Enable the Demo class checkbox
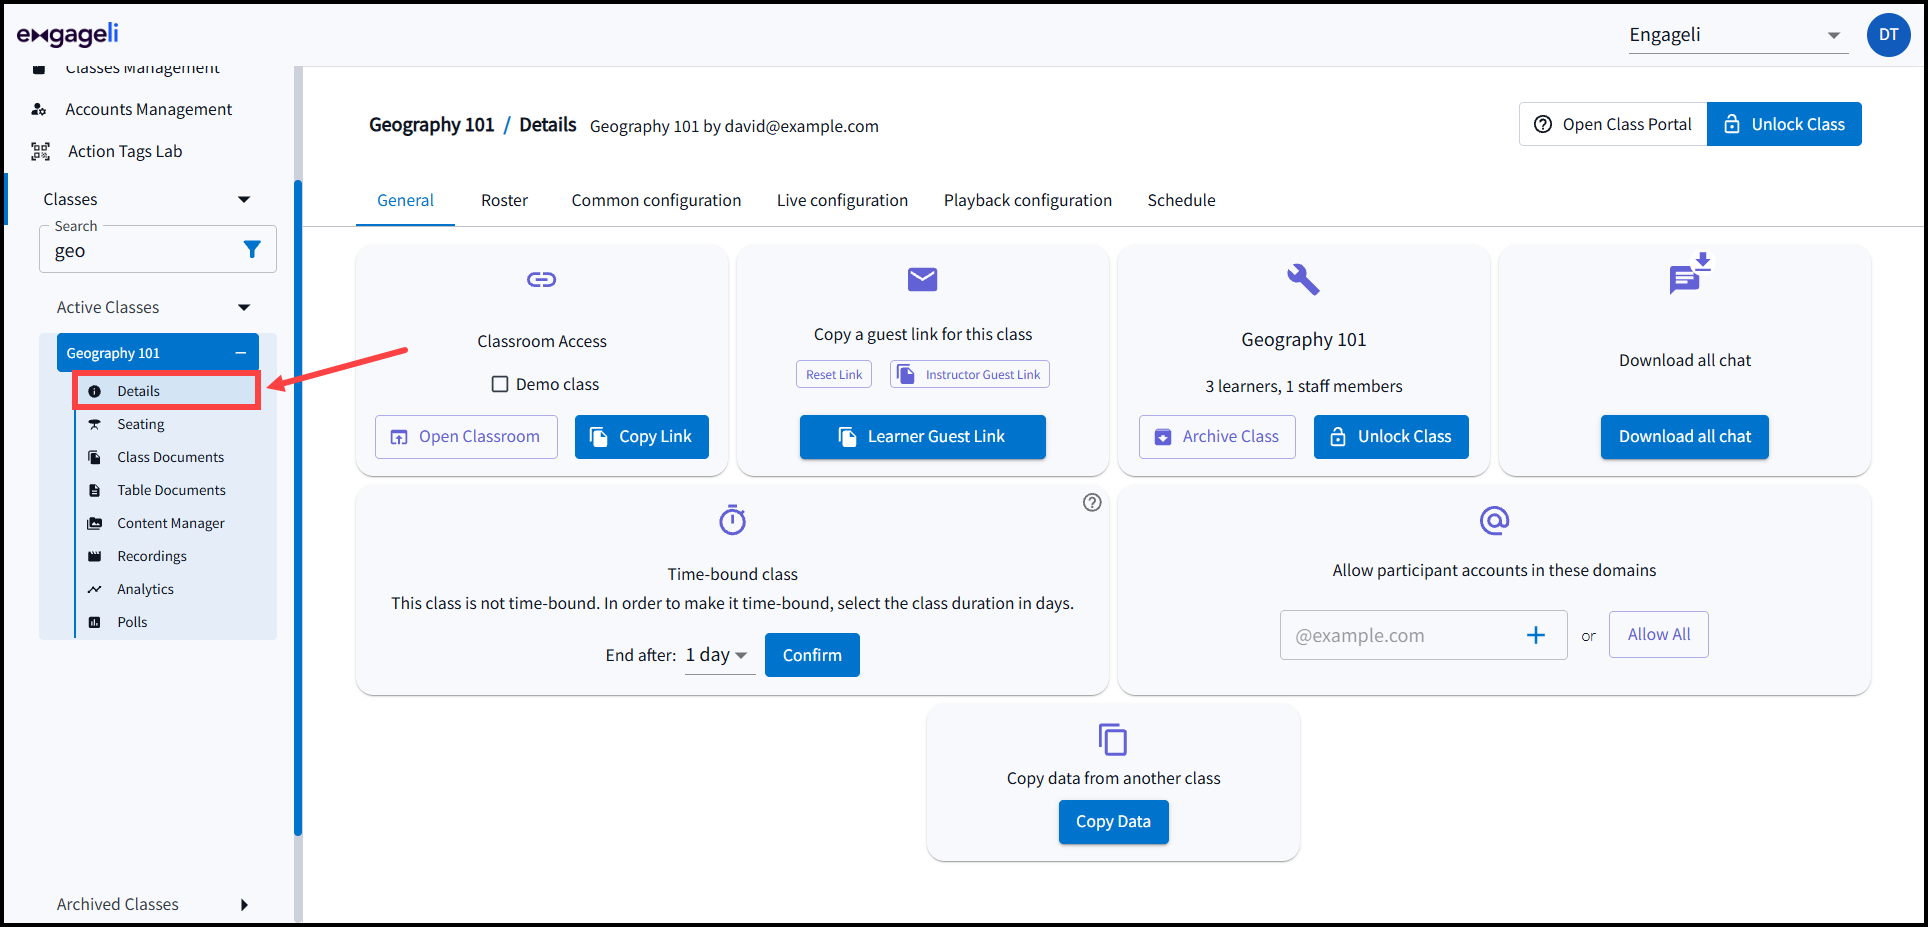 tap(500, 384)
